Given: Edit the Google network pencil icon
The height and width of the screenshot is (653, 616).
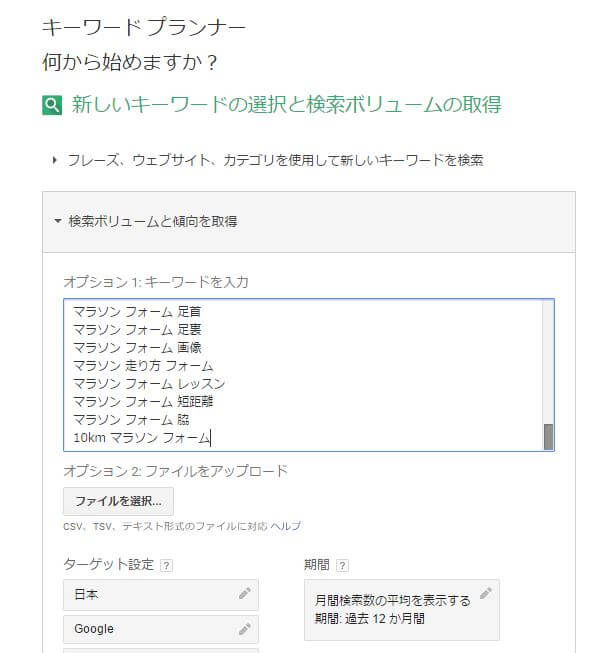Looking at the screenshot, I should pos(244,629).
